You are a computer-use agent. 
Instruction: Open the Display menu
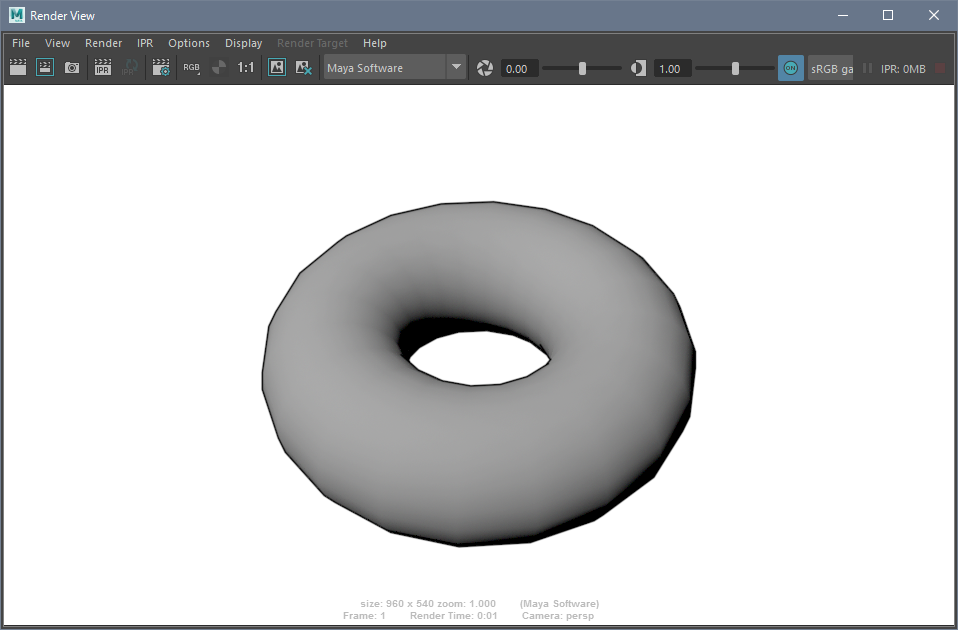(x=243, y=43)
